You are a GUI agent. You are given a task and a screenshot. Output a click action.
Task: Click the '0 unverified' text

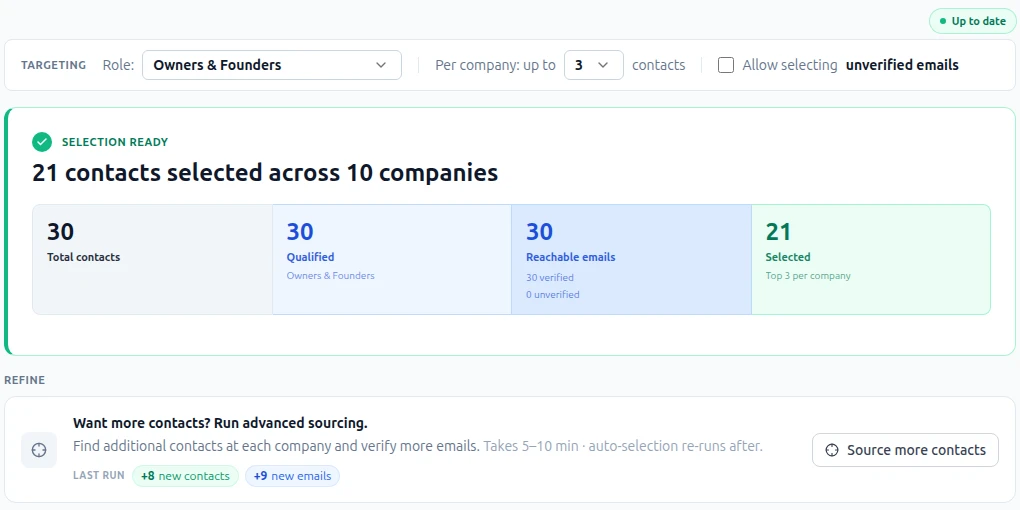(552, 295)
